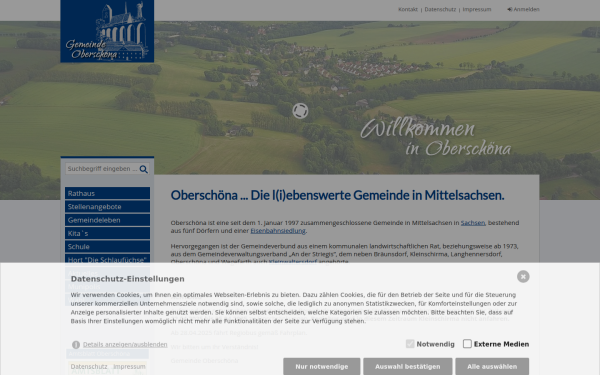The height and width of the screenshot is (375, 600).
Task: Open the Hort Die Schlaufüchse menu item
Action: point(108,259)
